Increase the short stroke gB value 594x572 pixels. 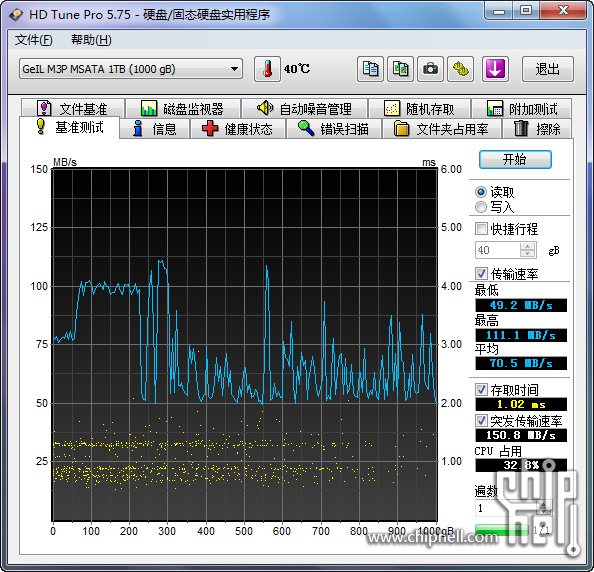point(527,246)
